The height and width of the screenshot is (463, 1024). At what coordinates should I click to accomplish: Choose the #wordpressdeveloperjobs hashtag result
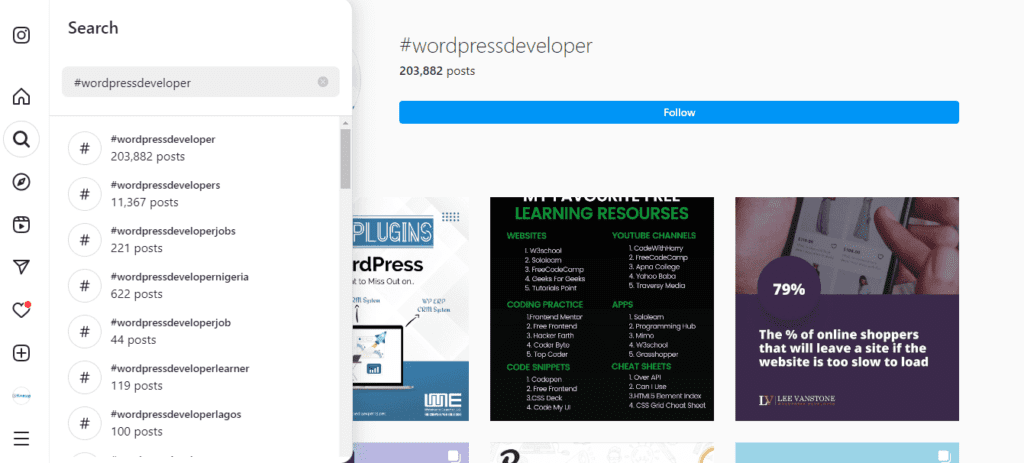tap(172, 240)
